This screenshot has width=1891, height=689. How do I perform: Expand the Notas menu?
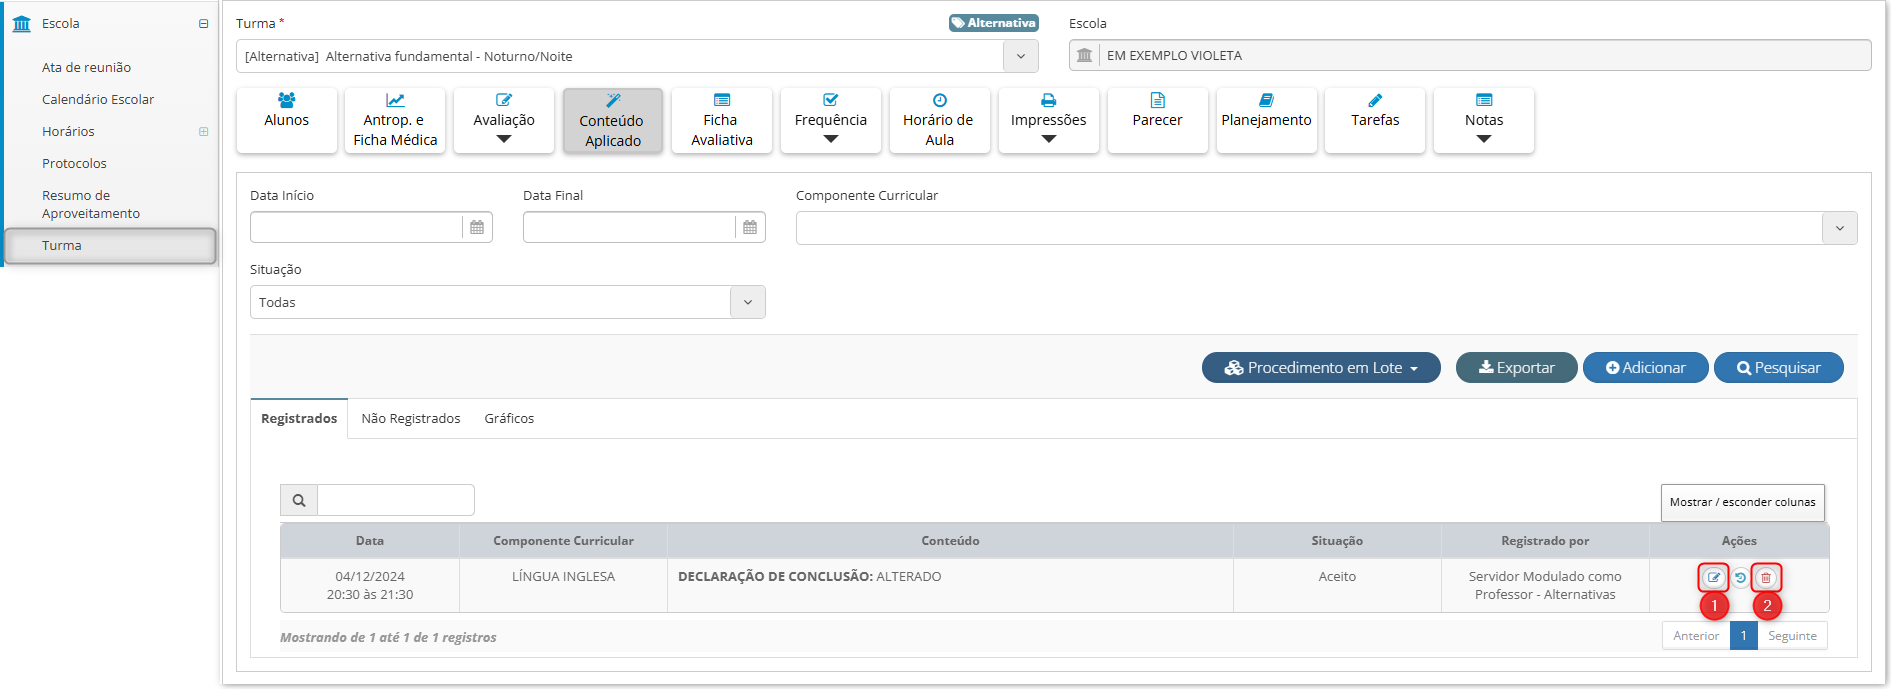pyautogui.click(x=1484, y=120)
